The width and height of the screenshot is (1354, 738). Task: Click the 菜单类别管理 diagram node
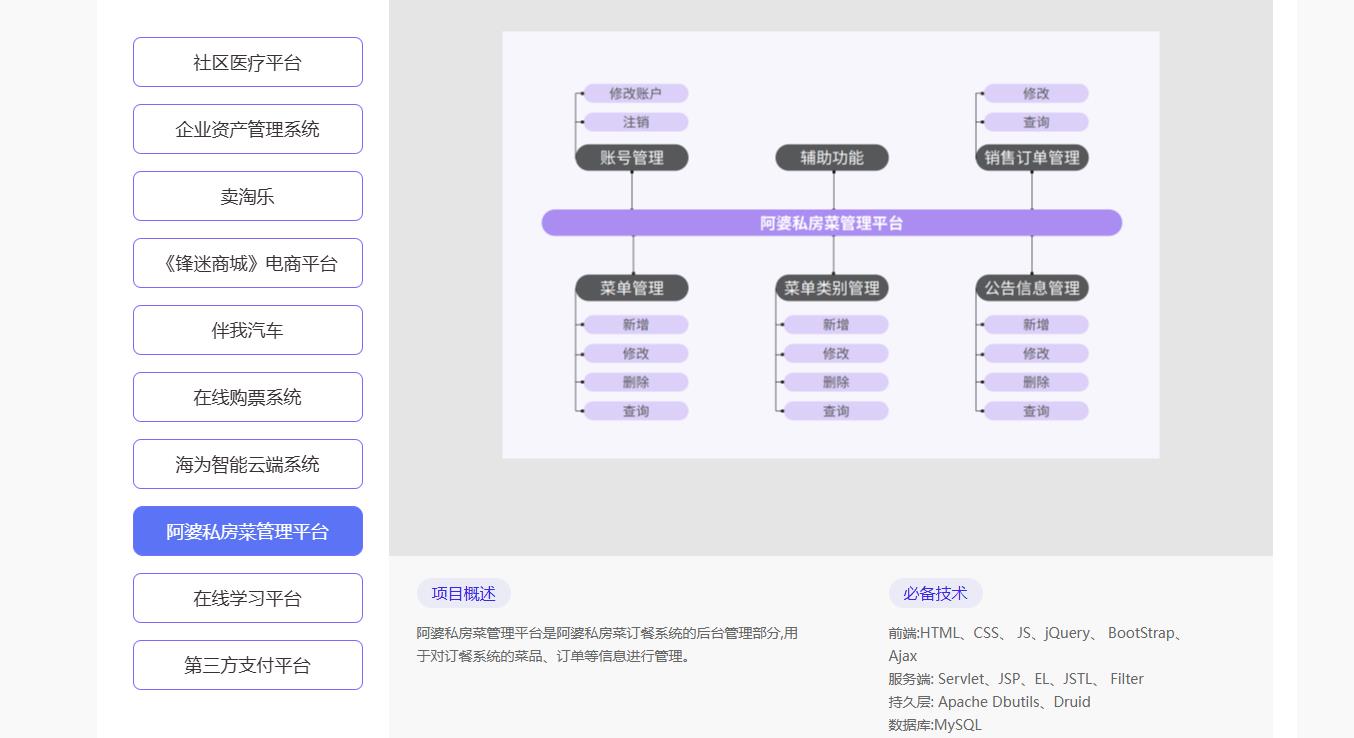[832, 288]
